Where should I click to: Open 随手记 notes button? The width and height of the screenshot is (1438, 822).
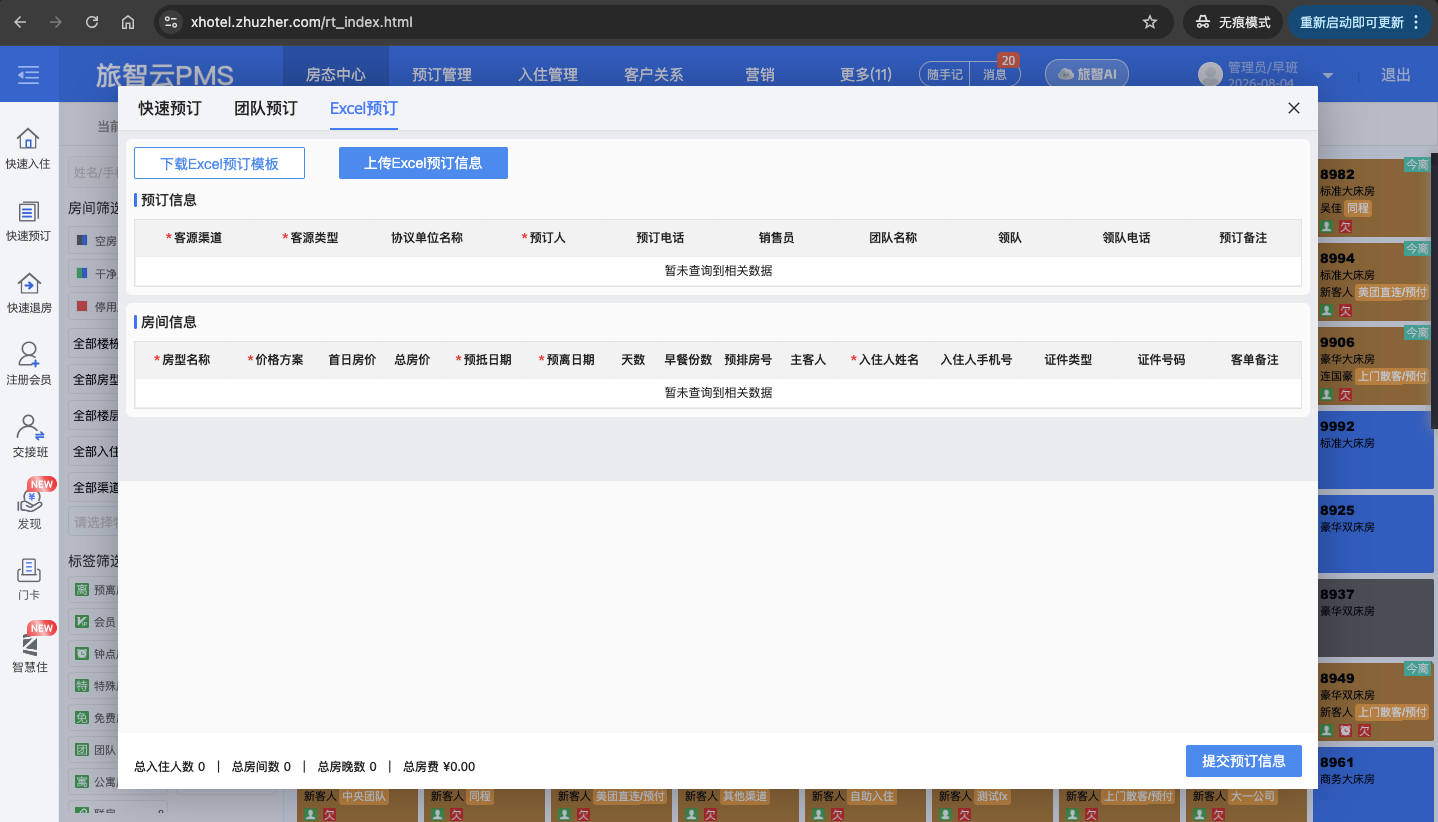tap(944, 74)
